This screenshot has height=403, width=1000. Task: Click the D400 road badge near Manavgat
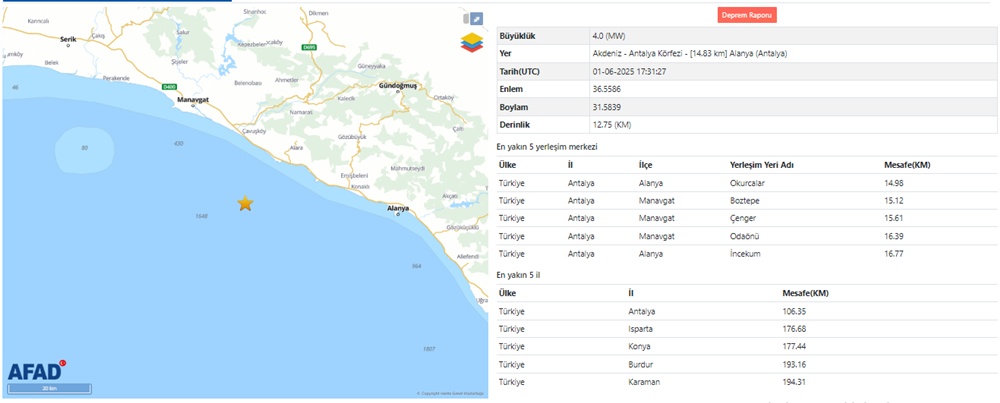pos(168,87)
